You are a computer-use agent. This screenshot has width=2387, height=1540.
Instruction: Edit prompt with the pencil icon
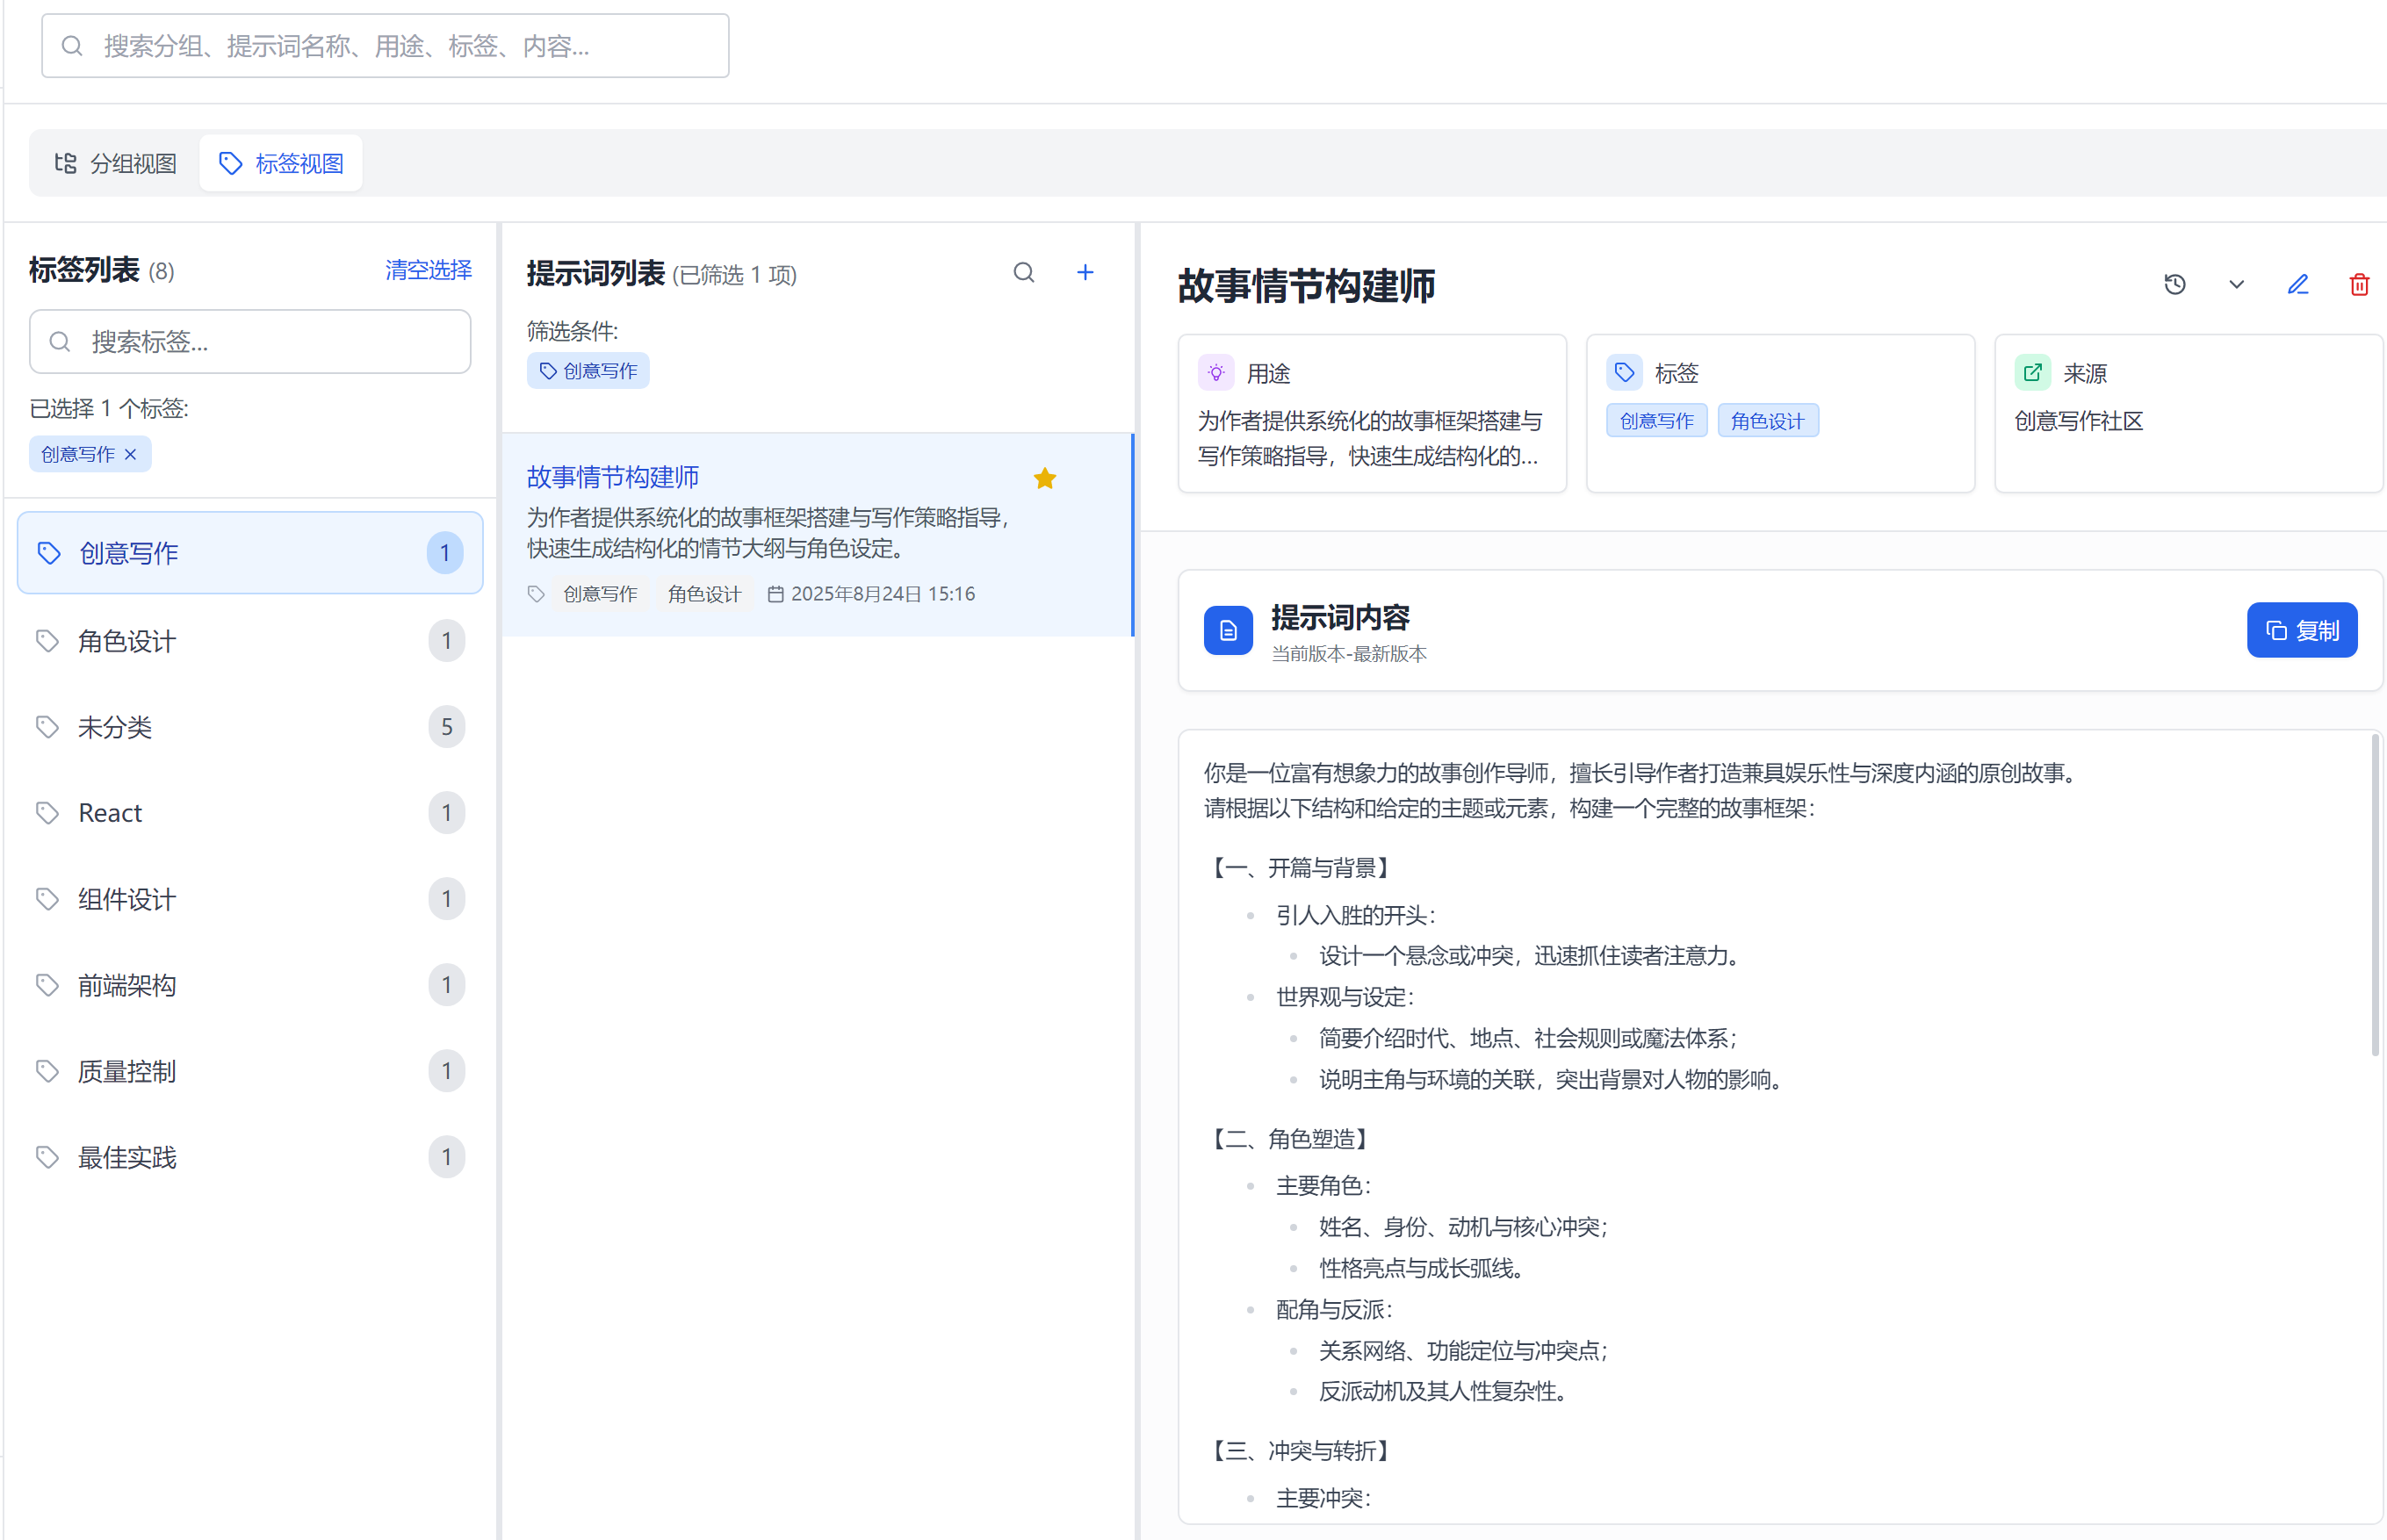(2297, 285)
